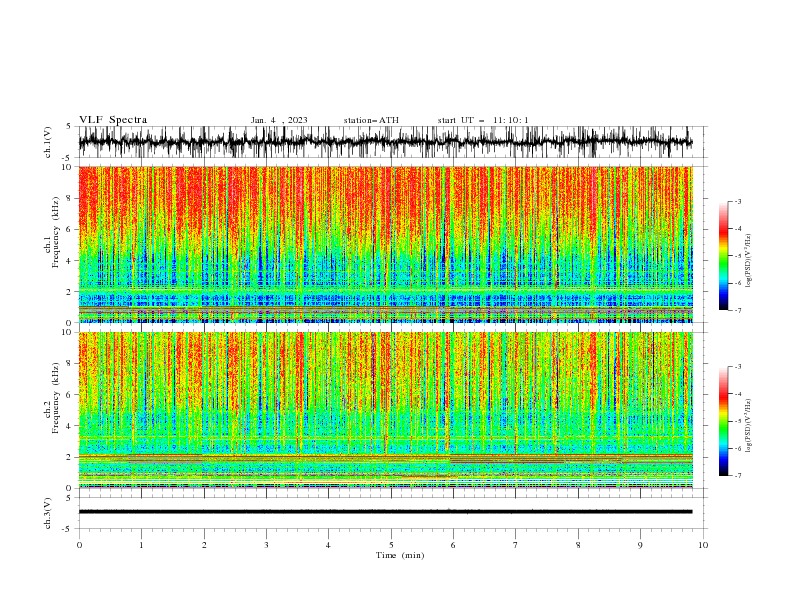Click inside the ch.1 spectrogram panel
This screenshot has width=792, height=612.
coord(386,244)
